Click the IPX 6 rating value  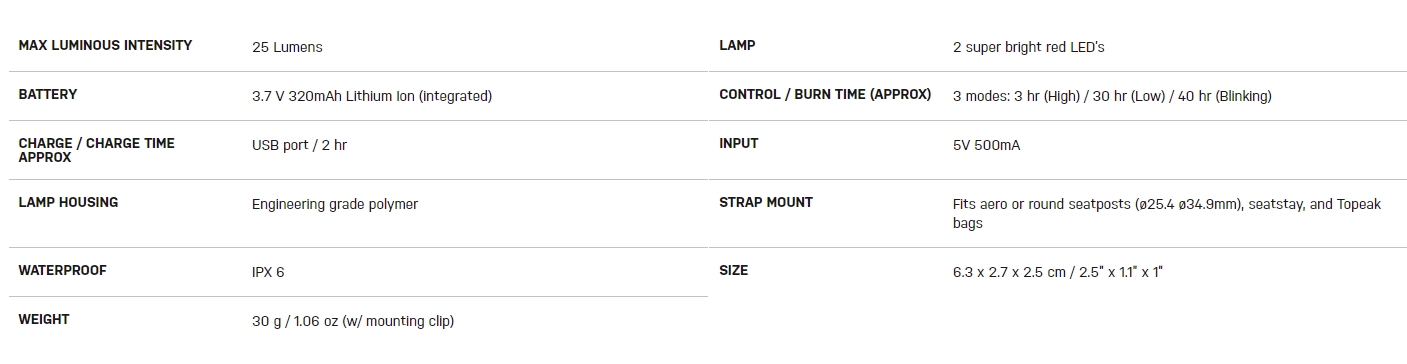(268, 272)
